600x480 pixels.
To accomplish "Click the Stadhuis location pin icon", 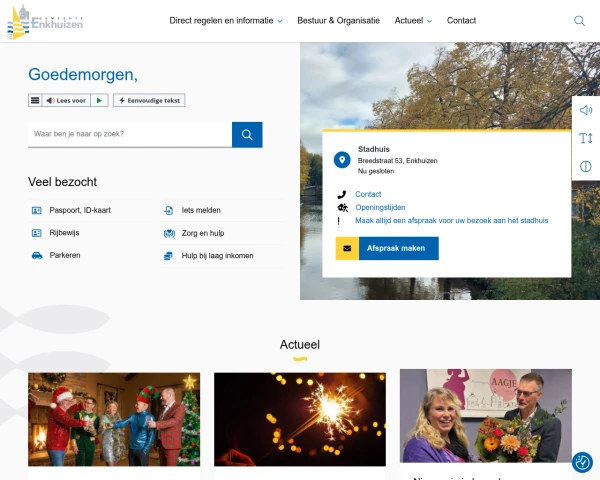I will click(342, 160).
